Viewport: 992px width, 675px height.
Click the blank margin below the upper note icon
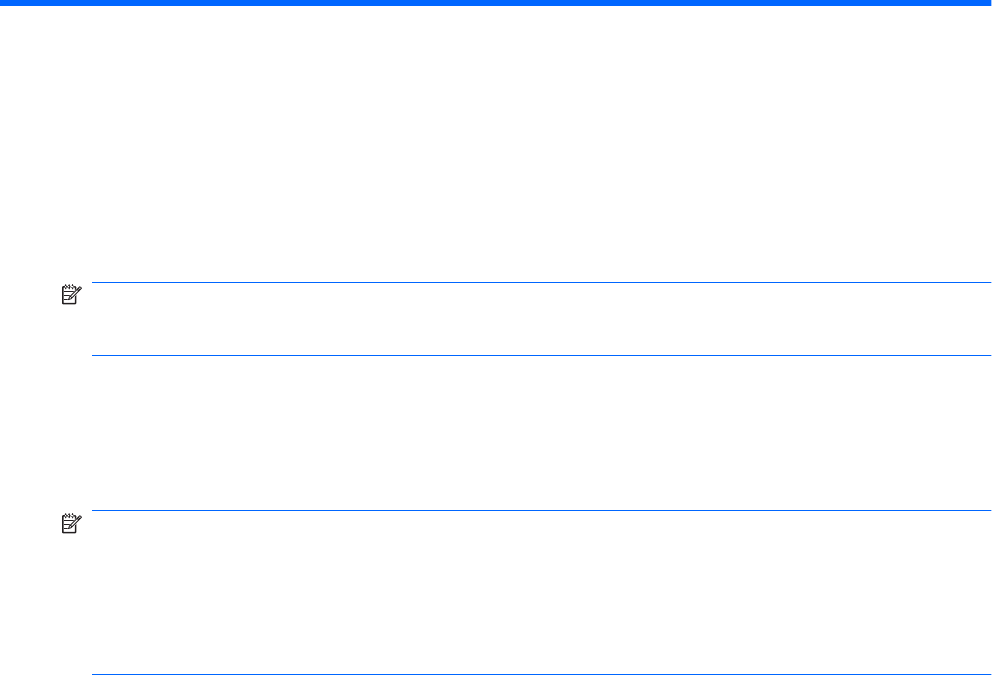[x=68, y=330]
